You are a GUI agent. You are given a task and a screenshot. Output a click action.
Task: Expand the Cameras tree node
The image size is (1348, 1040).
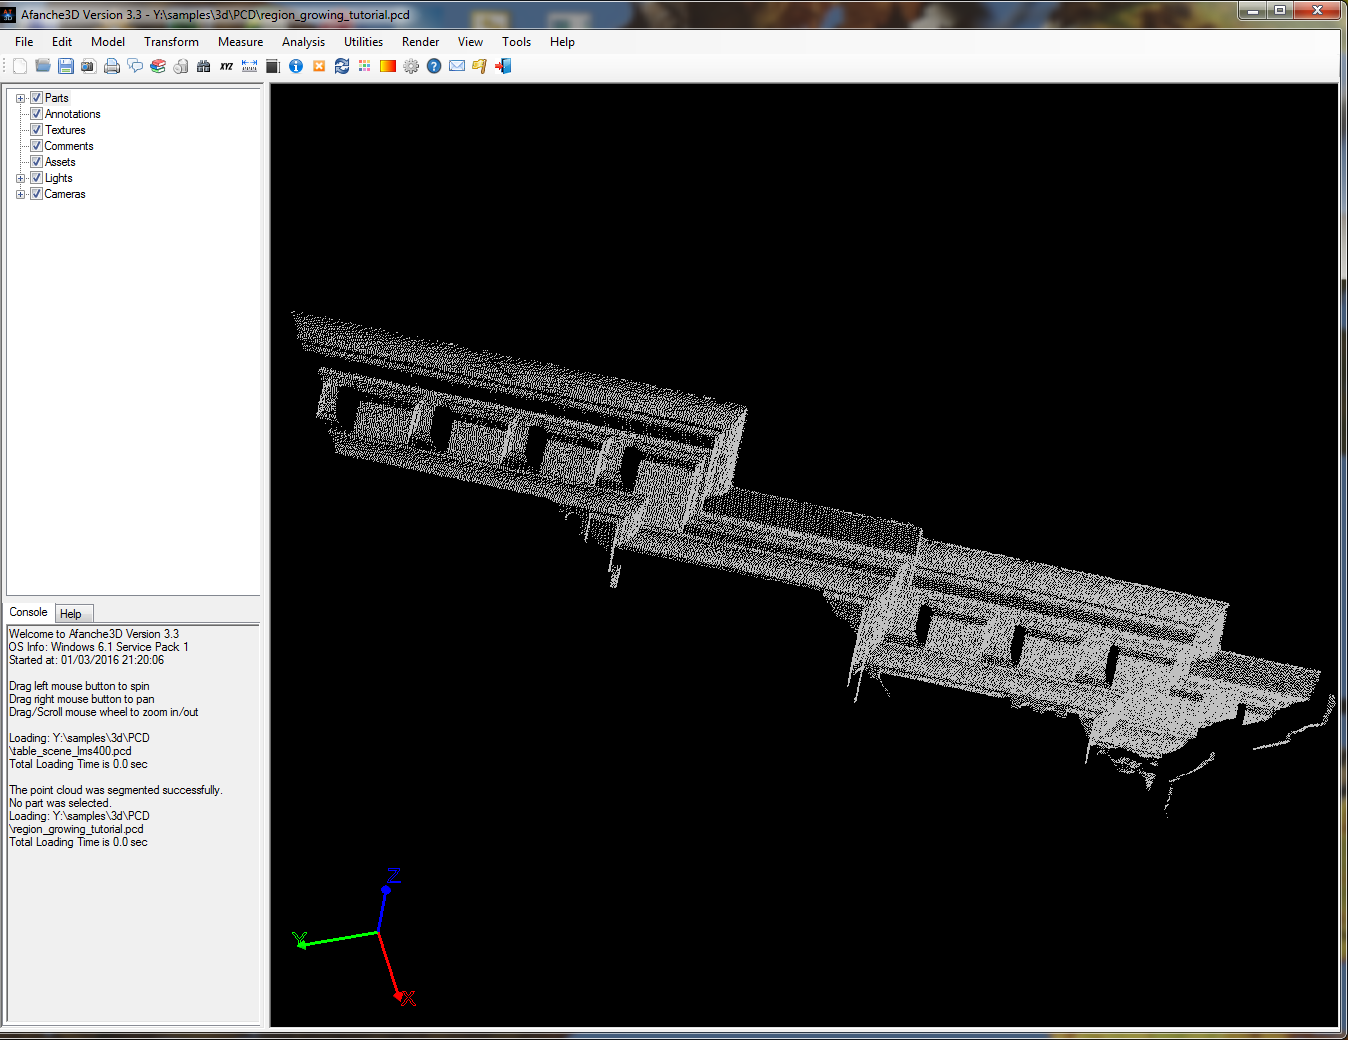coord(20,194)
